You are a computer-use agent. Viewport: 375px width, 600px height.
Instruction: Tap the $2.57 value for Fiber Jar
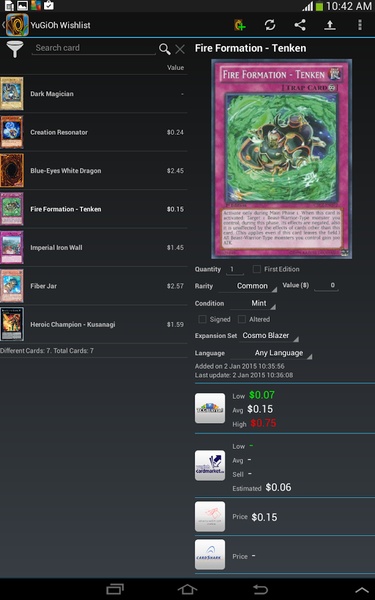coord(175,286)
